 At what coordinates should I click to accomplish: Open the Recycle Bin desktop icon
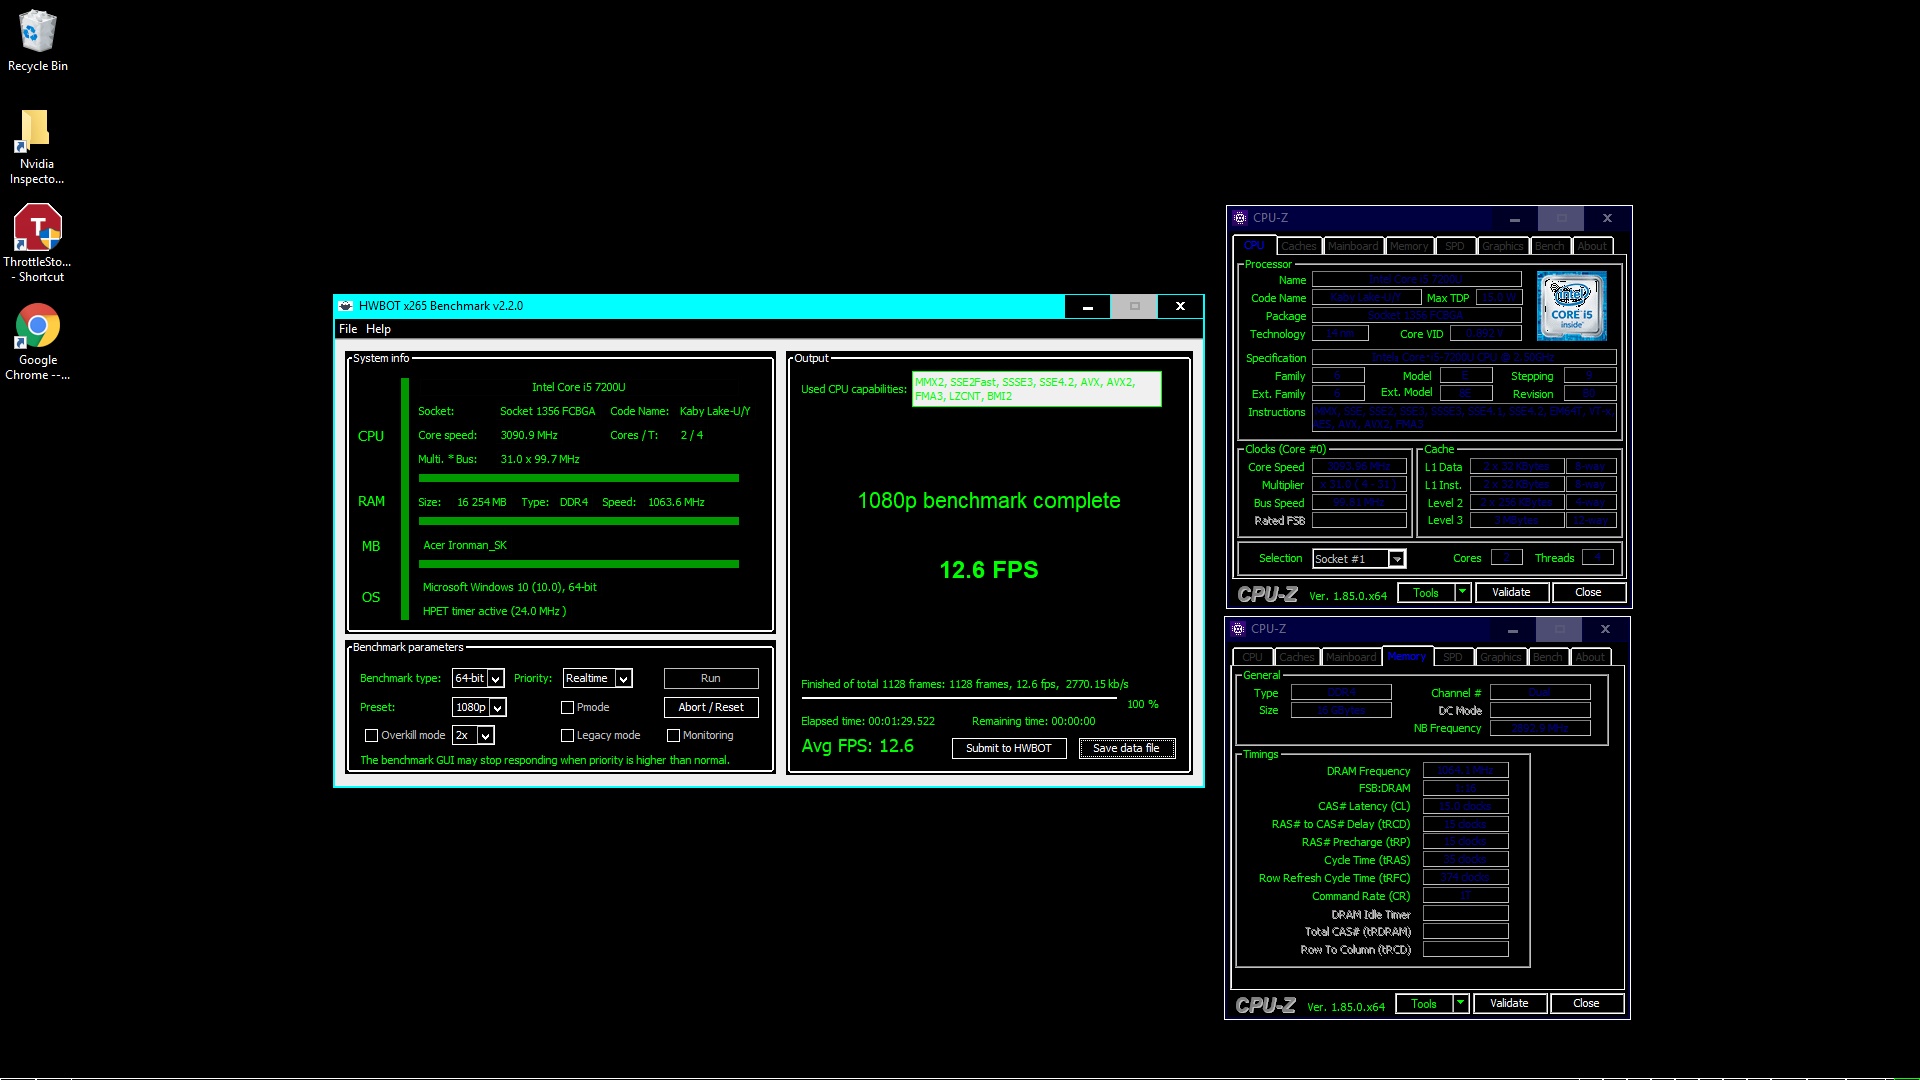[37, 40]
